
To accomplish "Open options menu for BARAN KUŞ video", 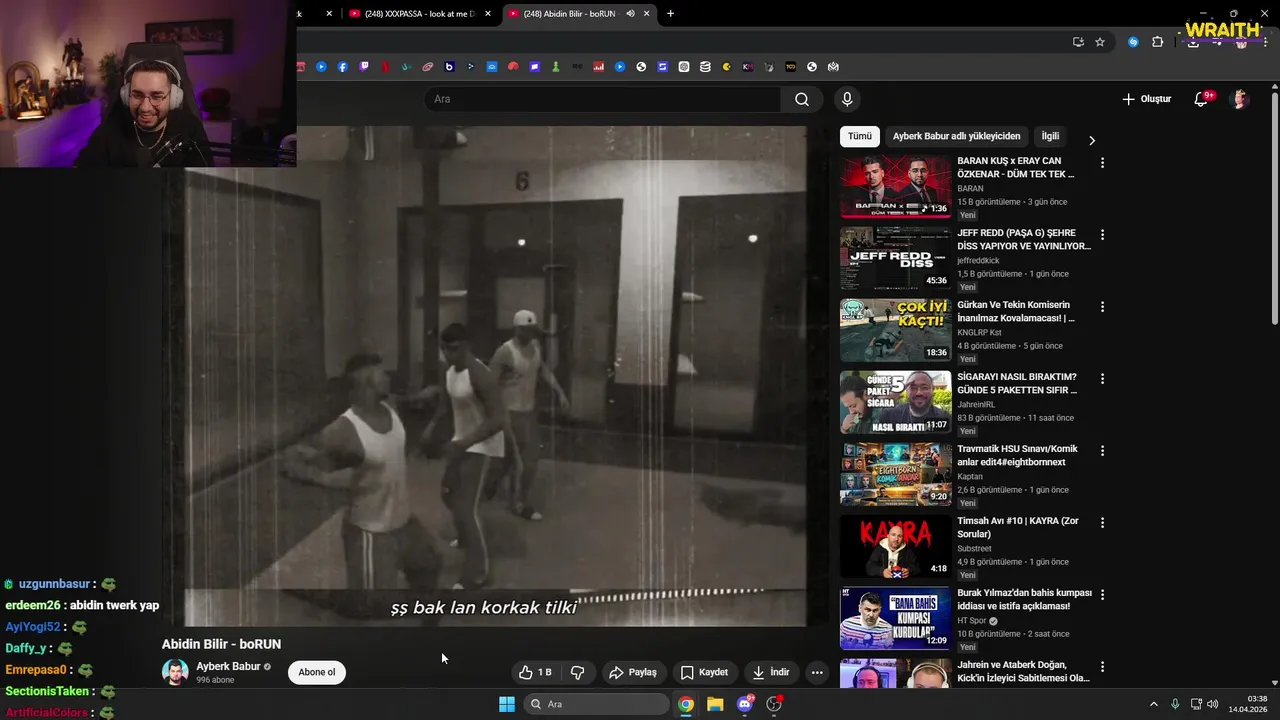I will [1102, 163].
